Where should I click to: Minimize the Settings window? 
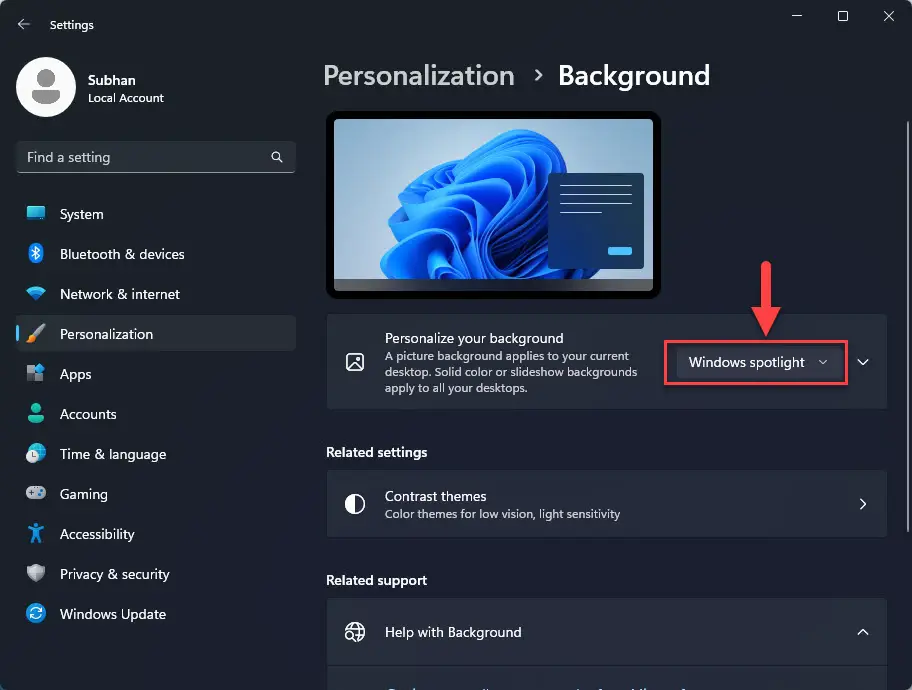pos(797,16)
